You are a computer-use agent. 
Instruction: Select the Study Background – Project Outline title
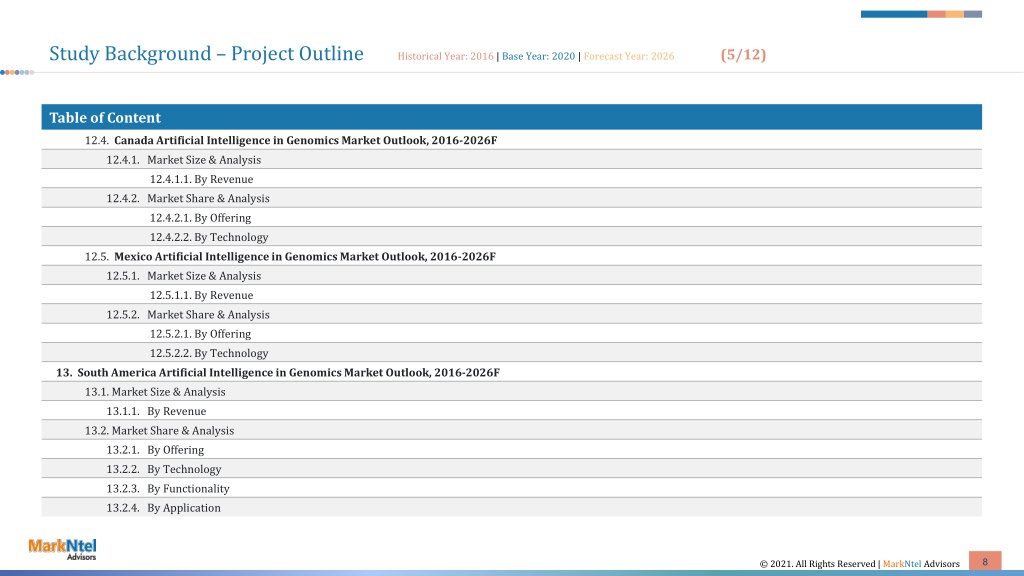(206, 54)
